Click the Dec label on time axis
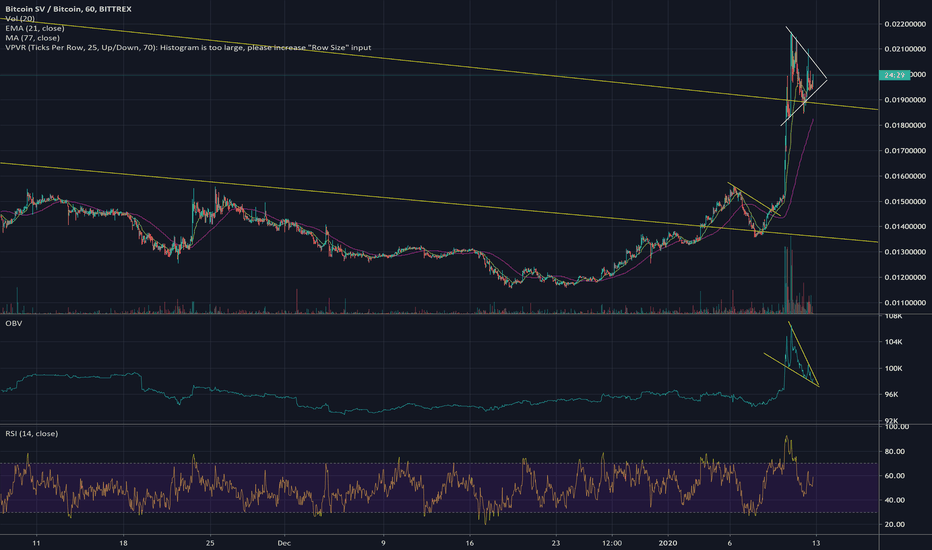The image size is (932, 550). tap(284, 543)
